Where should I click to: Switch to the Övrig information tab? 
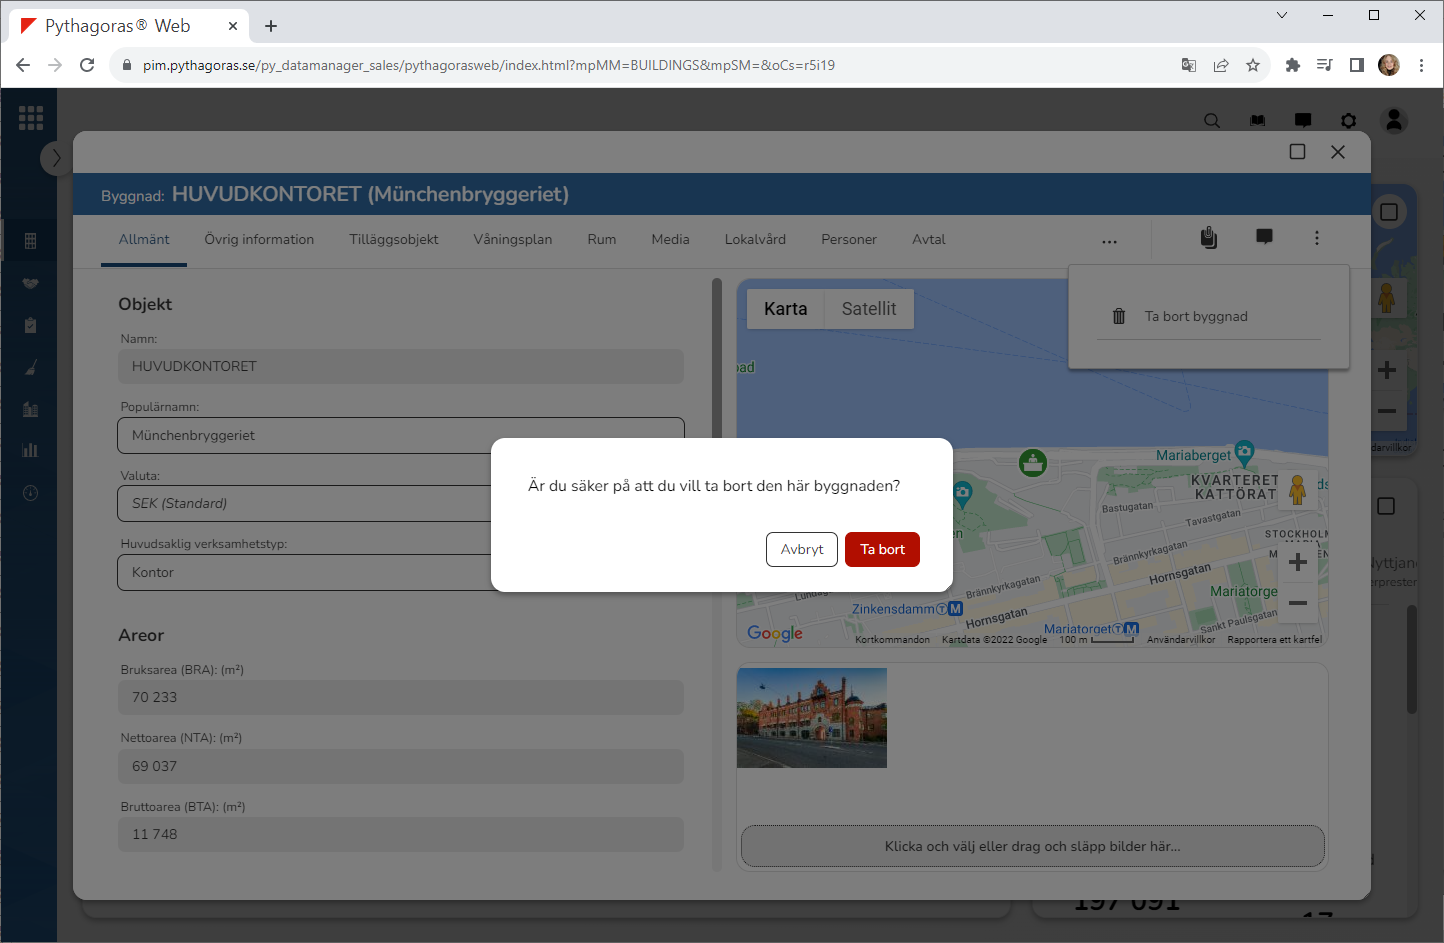coord(259,239)
